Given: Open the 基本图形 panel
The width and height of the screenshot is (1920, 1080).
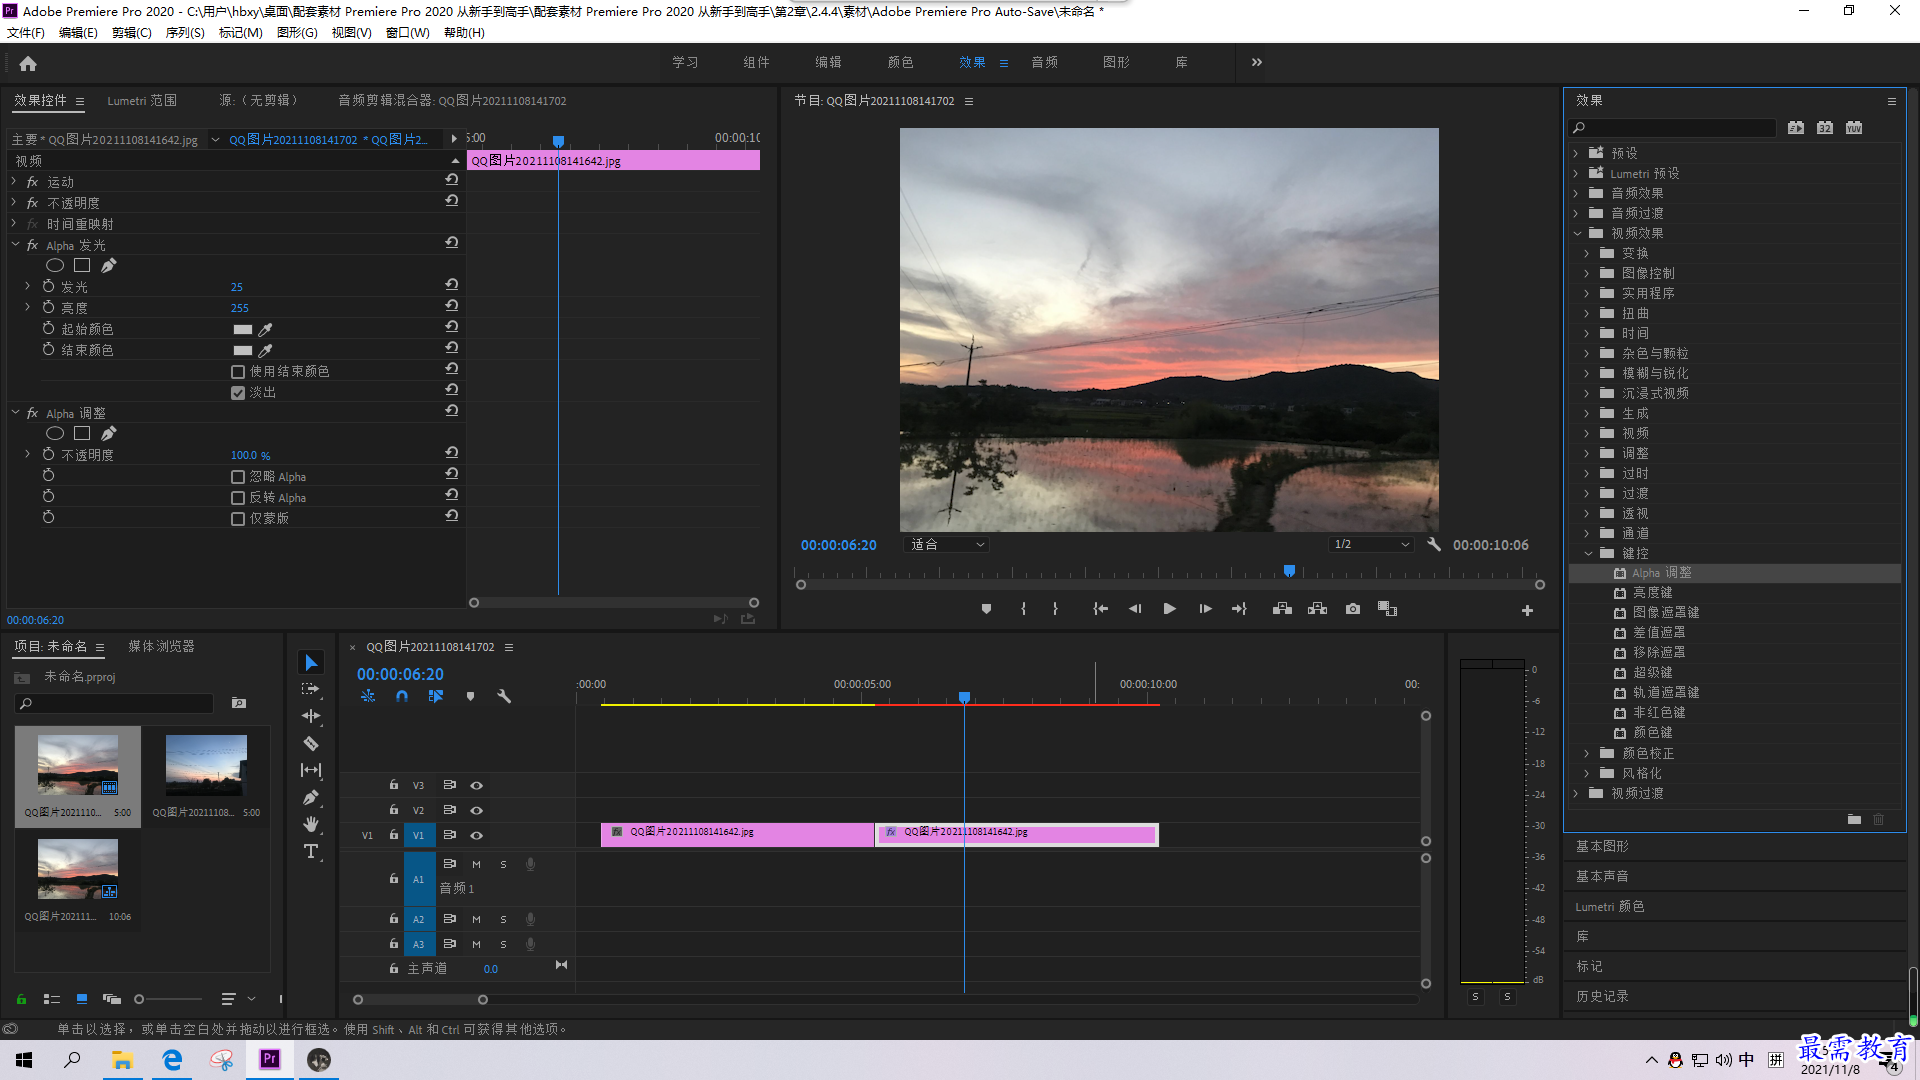Looking at the screenshot, I should pos(1602,847).
